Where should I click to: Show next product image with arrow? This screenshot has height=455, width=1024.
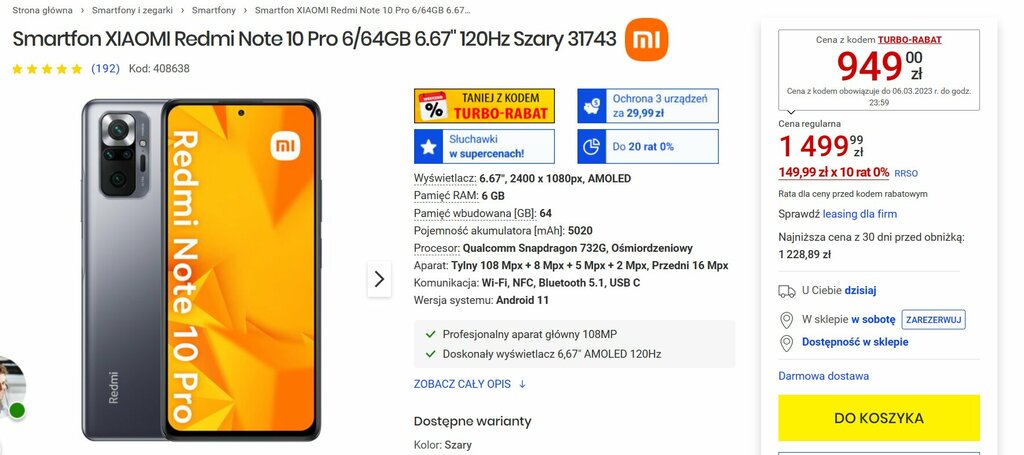379,279
